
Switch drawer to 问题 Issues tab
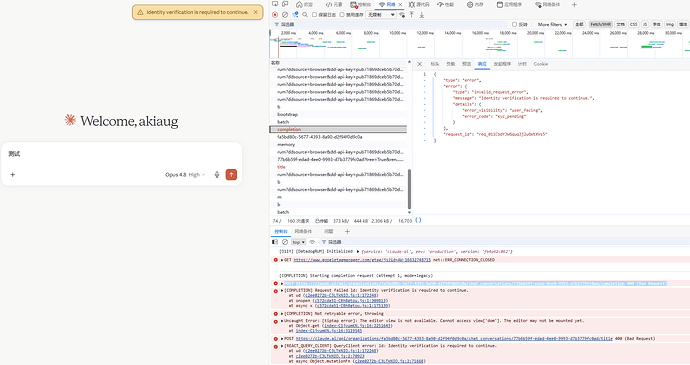tap(329, 231)
